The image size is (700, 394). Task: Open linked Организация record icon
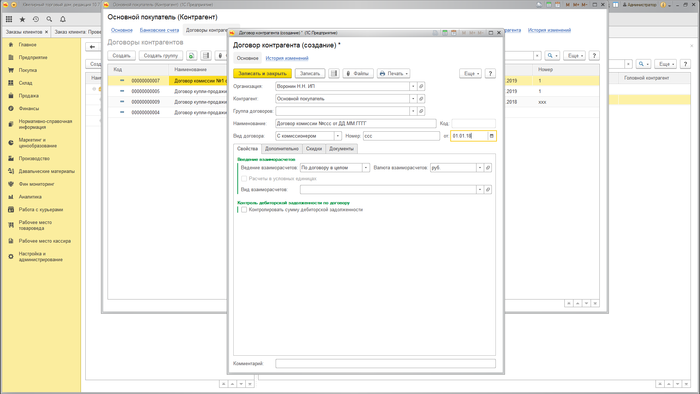pyautogui.click(x=421, y=86)
